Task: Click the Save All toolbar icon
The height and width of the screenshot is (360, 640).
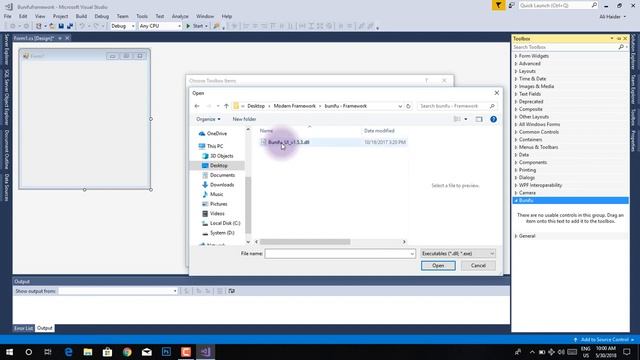Action: [x=70, y=26]
